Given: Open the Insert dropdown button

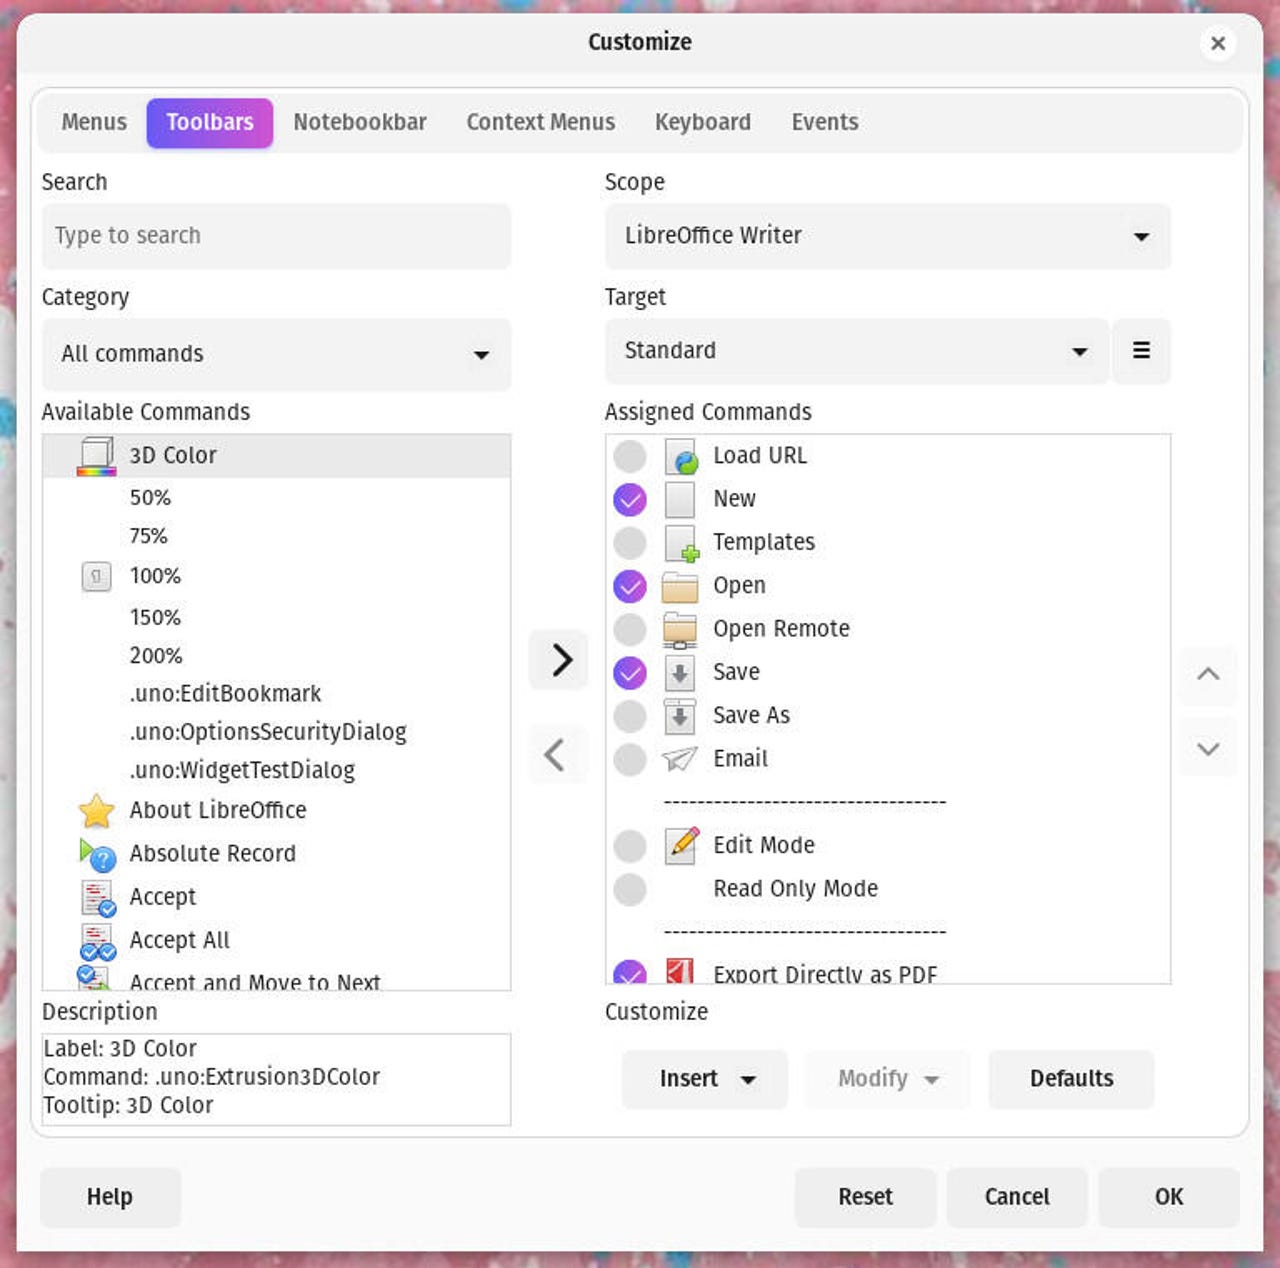Looking at the screenshot, I should click(705, 1079).
